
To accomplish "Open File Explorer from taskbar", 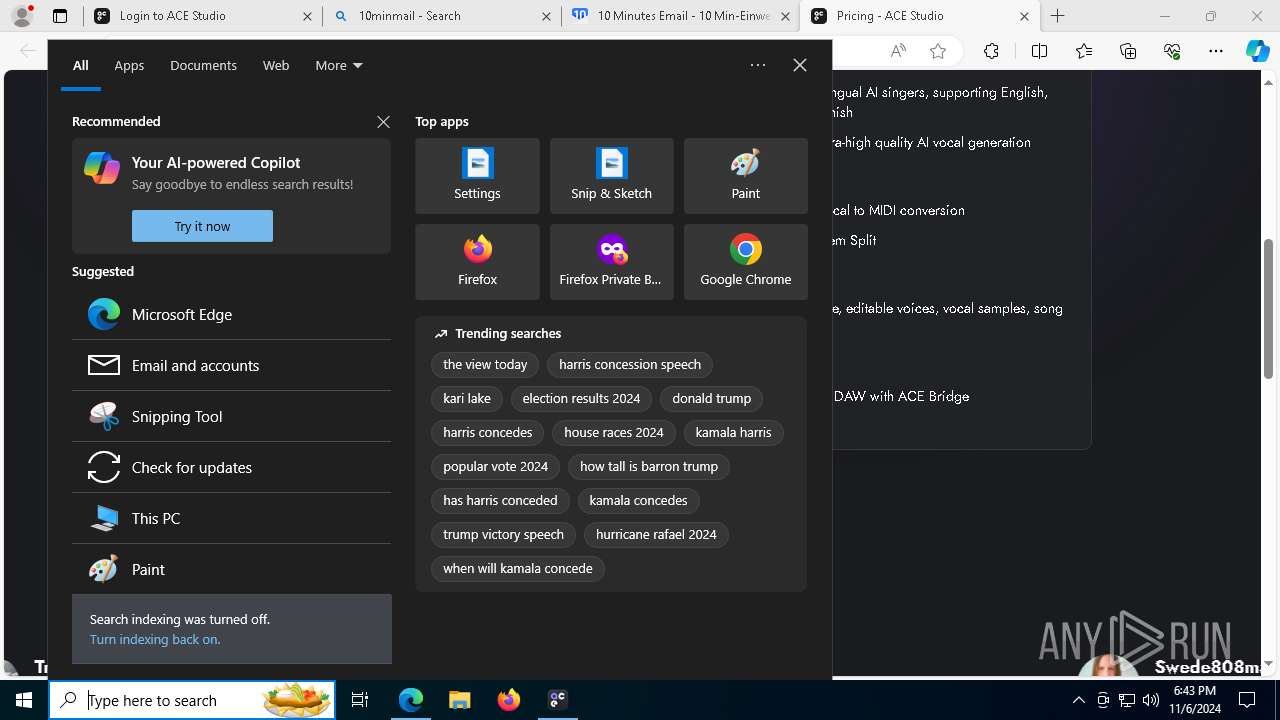I will coord(459,700).
